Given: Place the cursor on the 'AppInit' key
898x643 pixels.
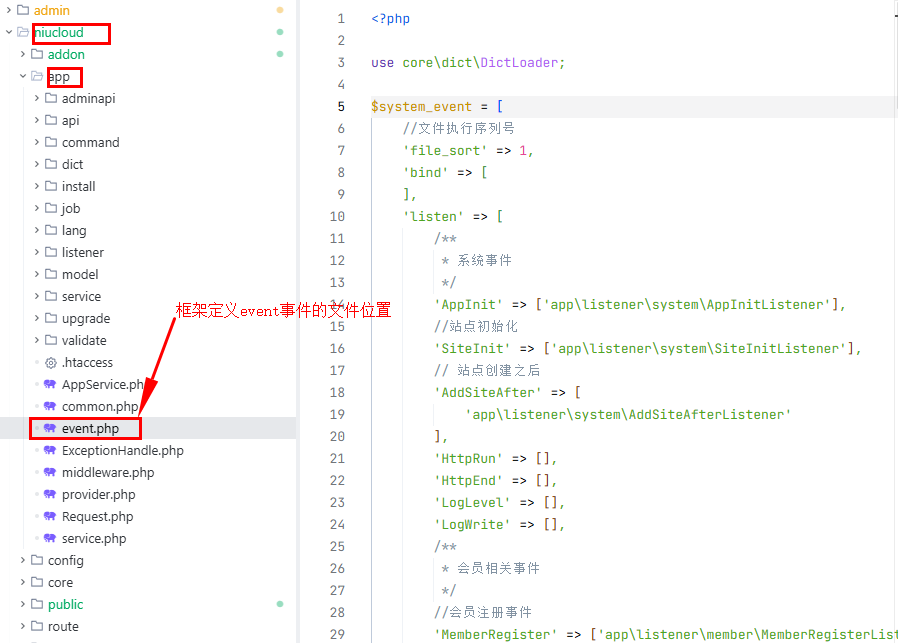Looking at the screenshot, I should pyautogui.click(x=468, y=304).
